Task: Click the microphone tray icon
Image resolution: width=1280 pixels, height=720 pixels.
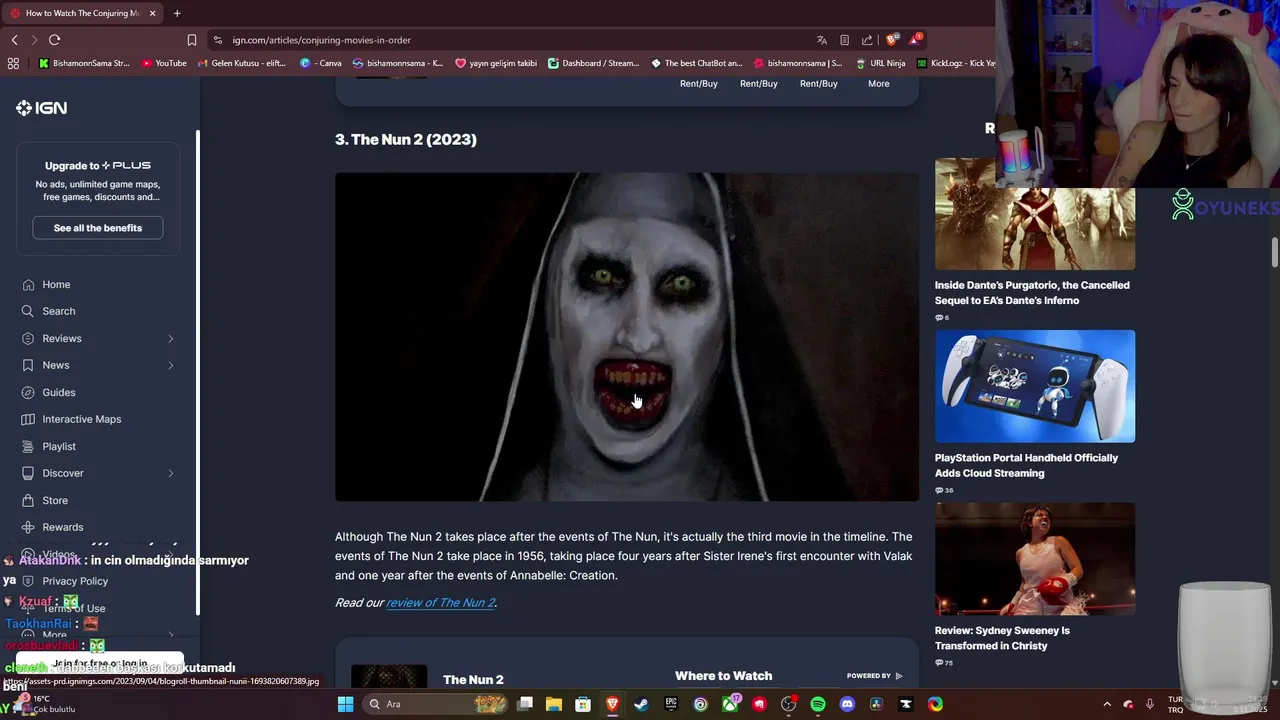Action: (1150, 704)
